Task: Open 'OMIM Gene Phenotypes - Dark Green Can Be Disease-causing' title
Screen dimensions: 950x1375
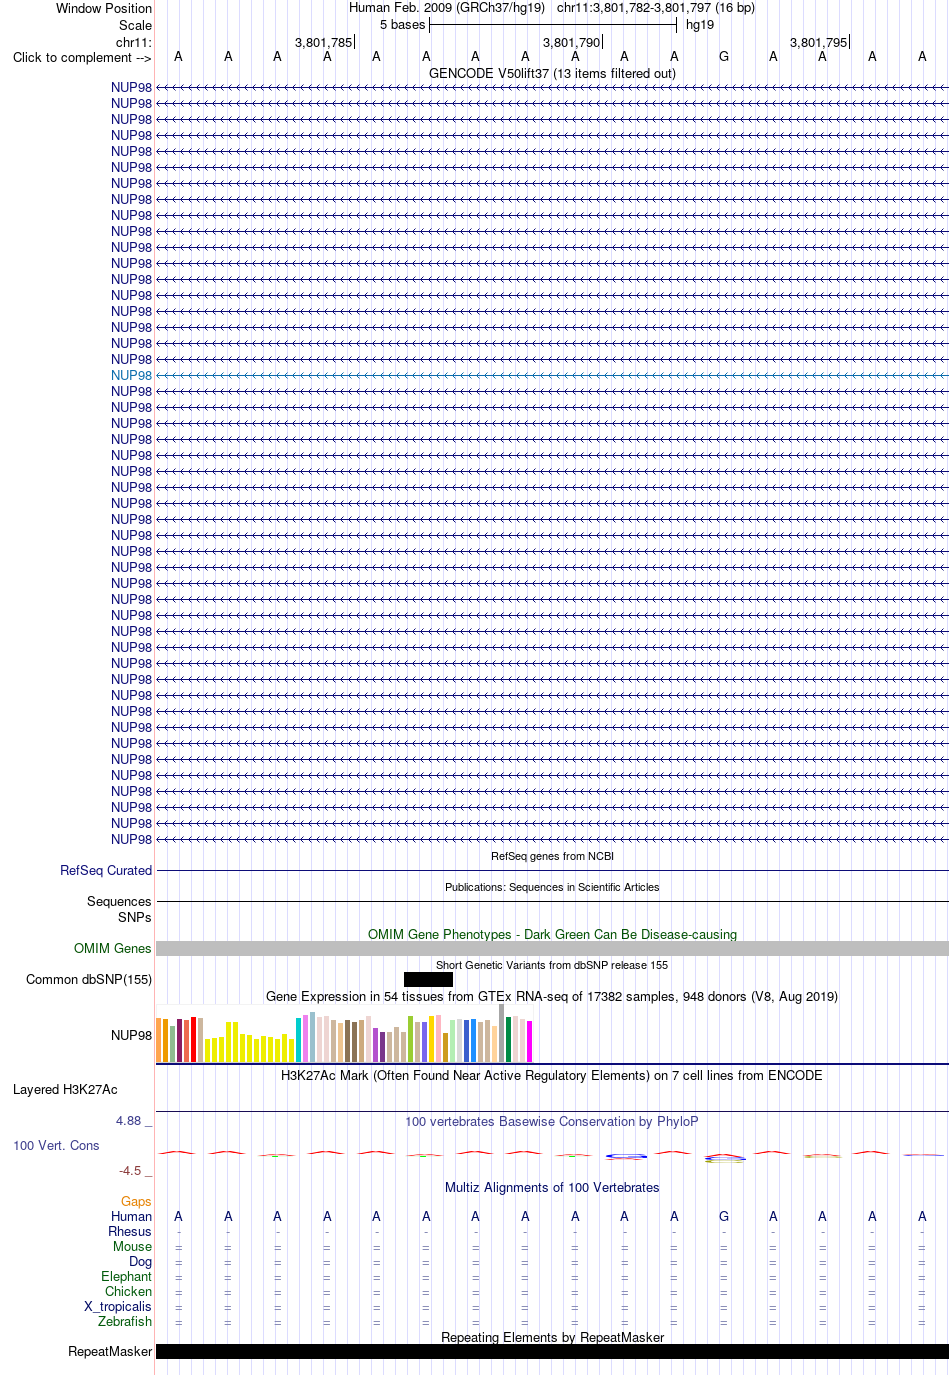Action: pos(552,934)
